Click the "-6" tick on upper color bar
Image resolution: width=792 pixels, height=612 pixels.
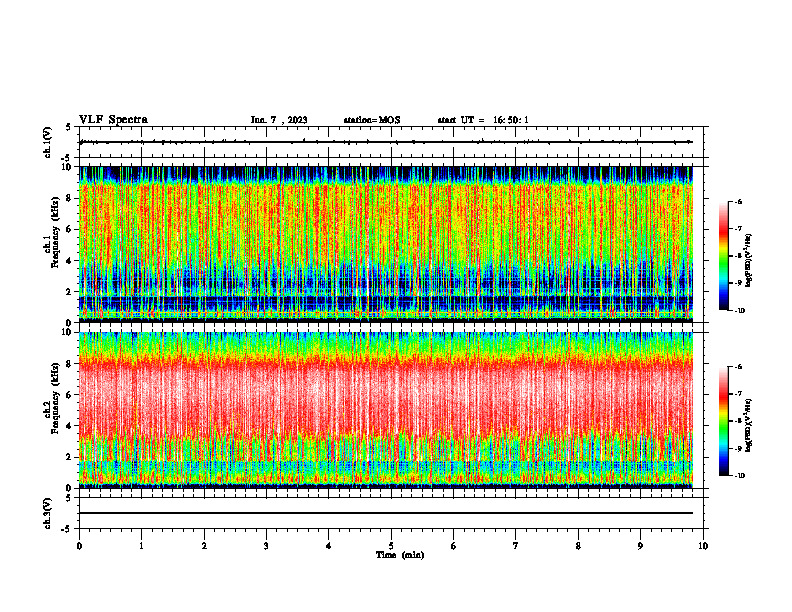click(738, 202)
